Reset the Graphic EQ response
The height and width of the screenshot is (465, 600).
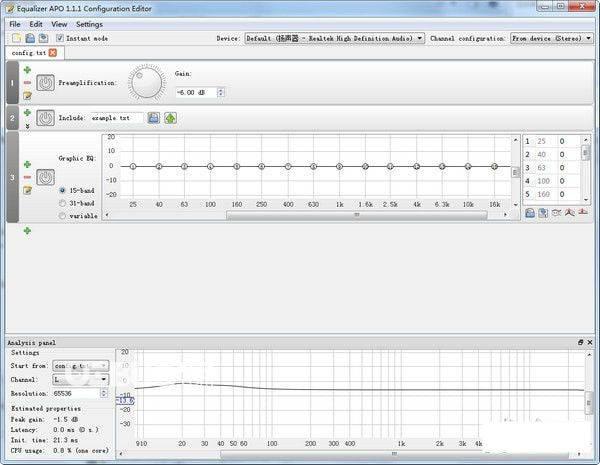(583, 213)
